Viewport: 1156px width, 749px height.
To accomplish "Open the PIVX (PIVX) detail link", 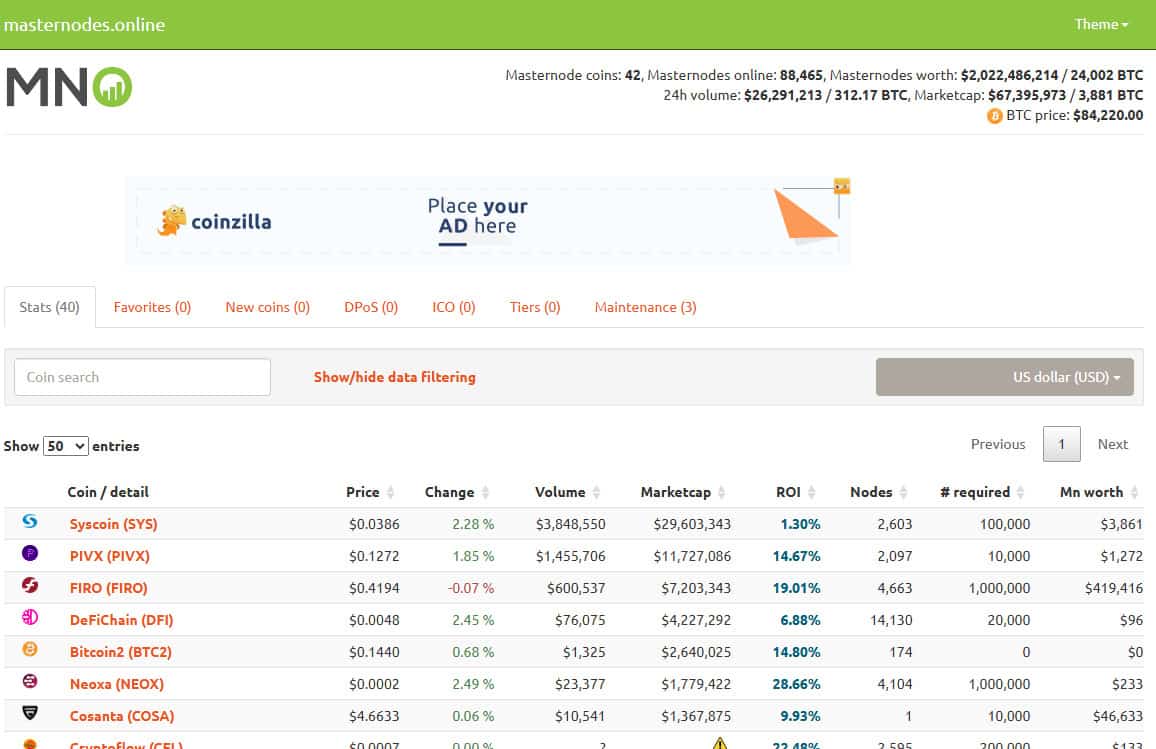I will 110,556.
